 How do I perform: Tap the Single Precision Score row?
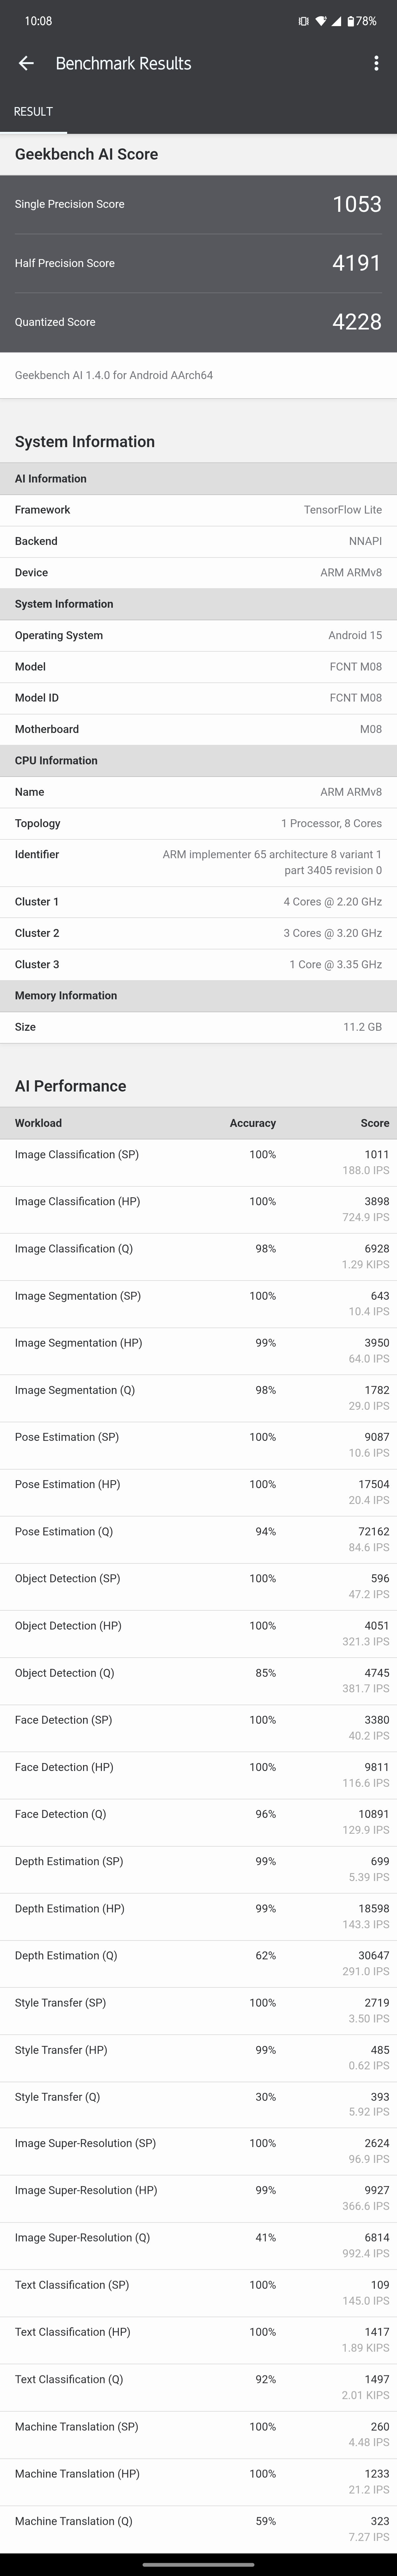[x=198, y=204]
